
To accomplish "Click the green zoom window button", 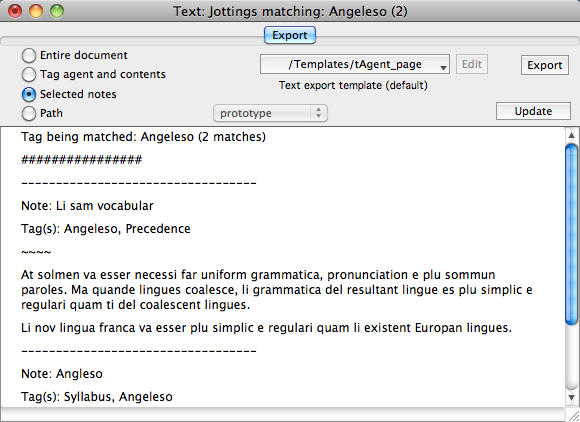I will coord(57,11).
